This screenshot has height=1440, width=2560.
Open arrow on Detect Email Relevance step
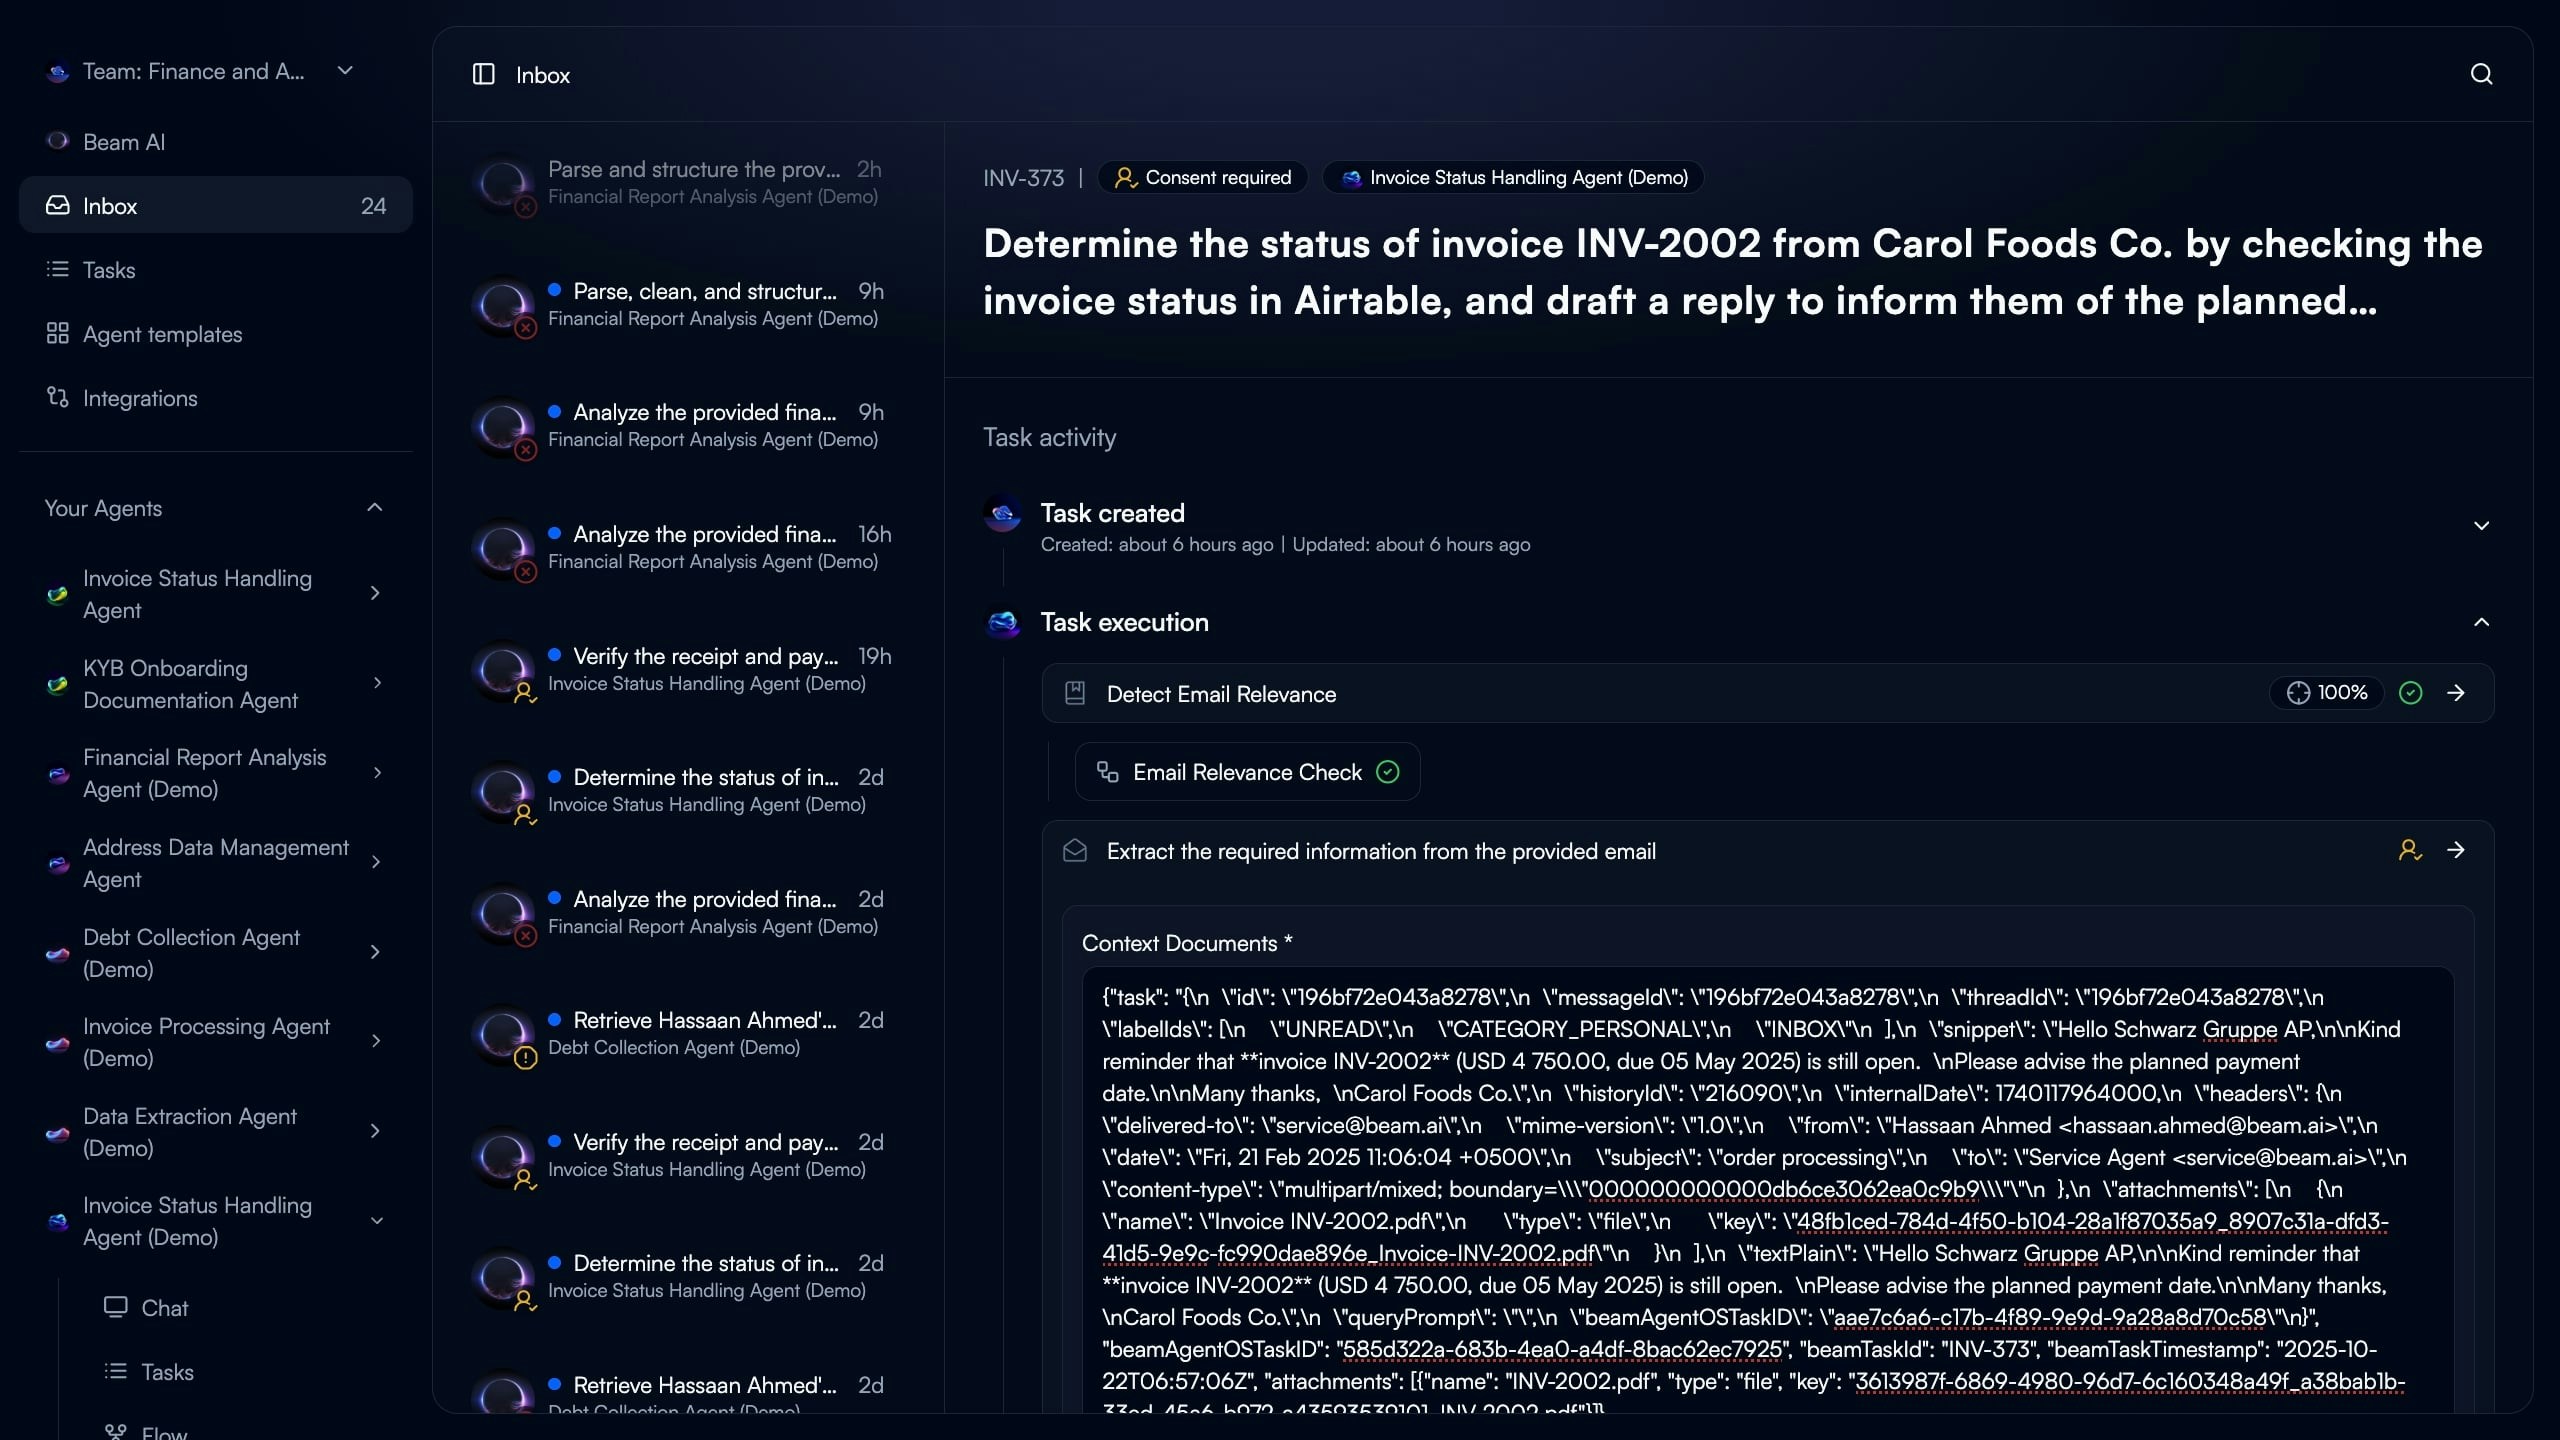2456,693
